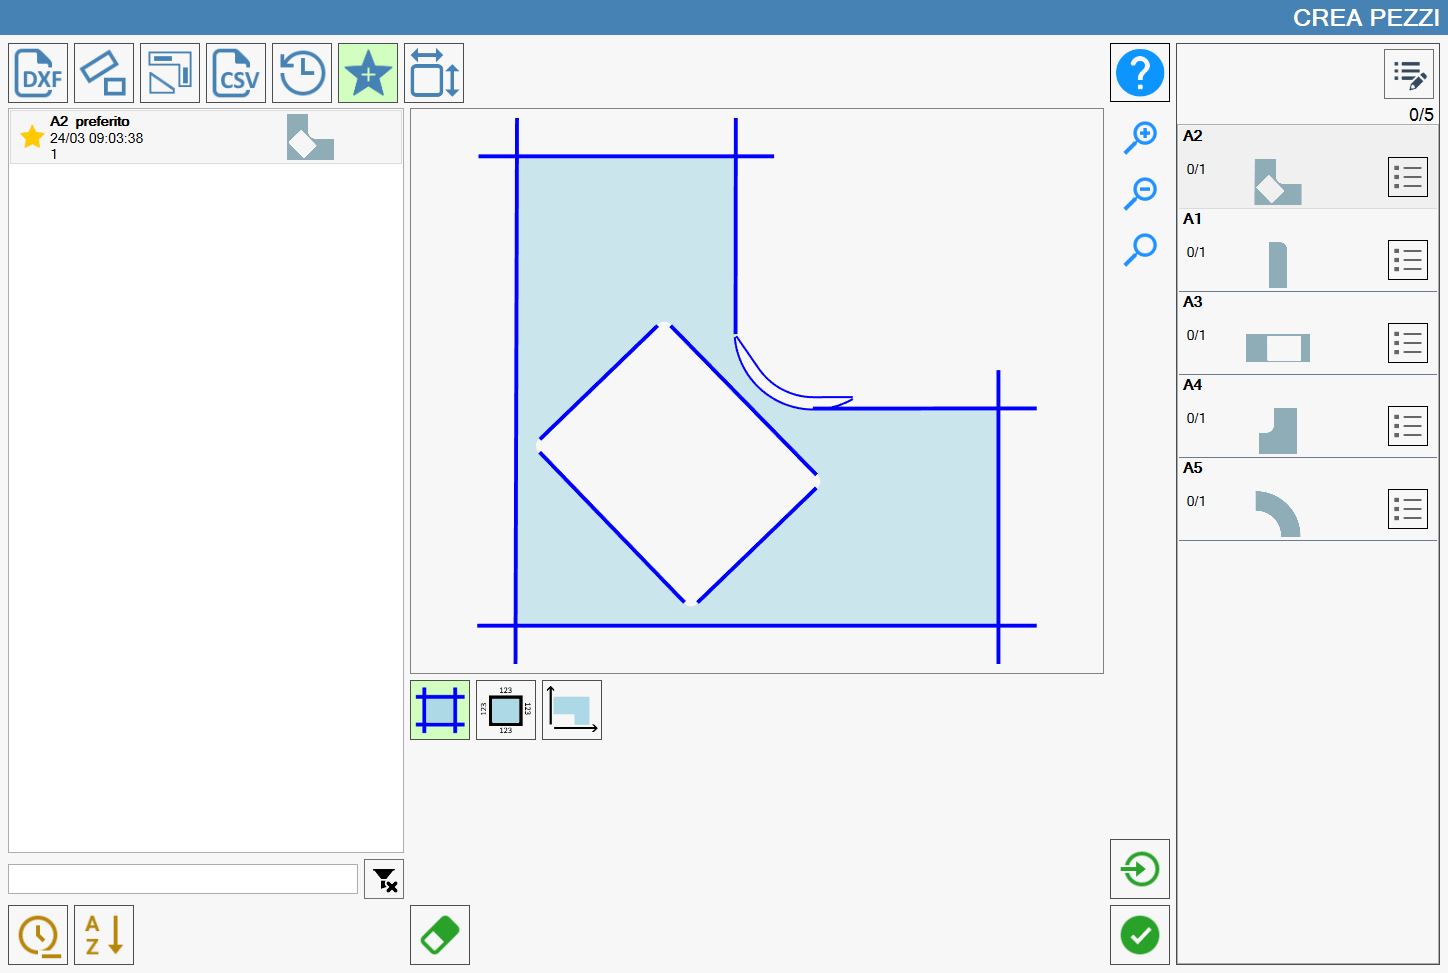Open the help question mark
1448x973 pixels.
point(1140,72)
